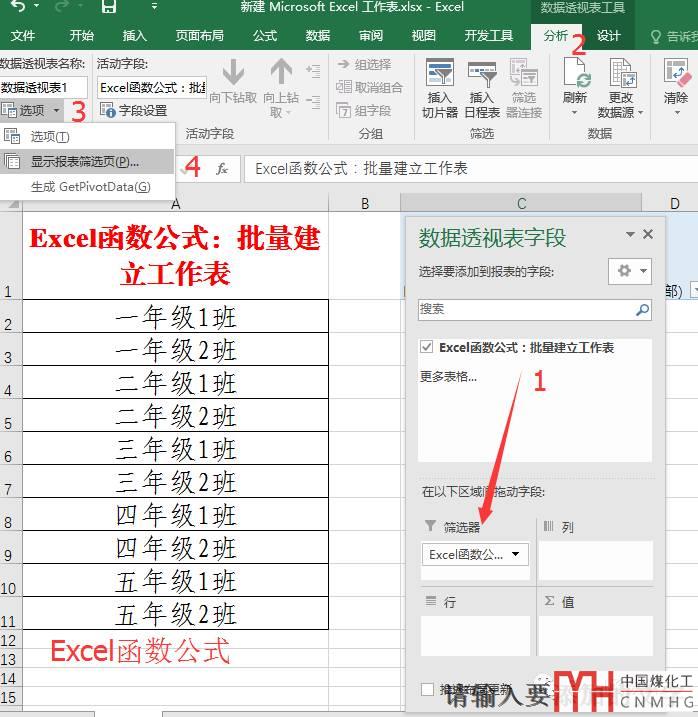Select 显示报表筛选页(P)... menu item

click(x=85, y=161)
